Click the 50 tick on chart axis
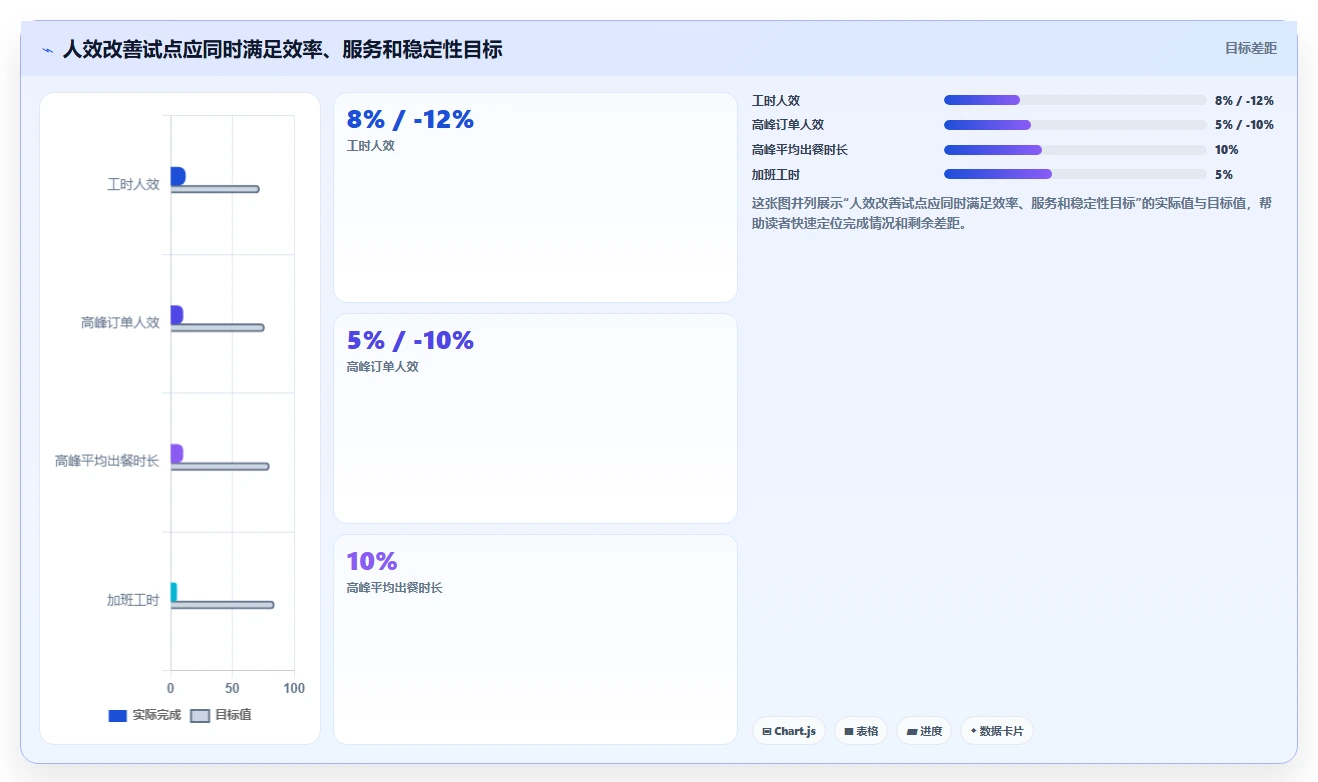Image resolution: width=1318 pixels, height=782 pixels. pos(232,688)
